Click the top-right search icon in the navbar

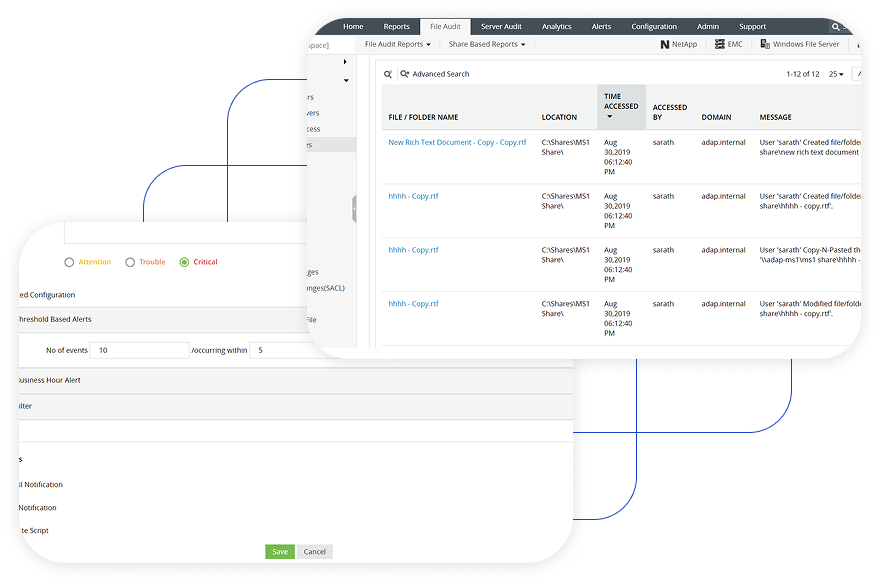point(836,27)
